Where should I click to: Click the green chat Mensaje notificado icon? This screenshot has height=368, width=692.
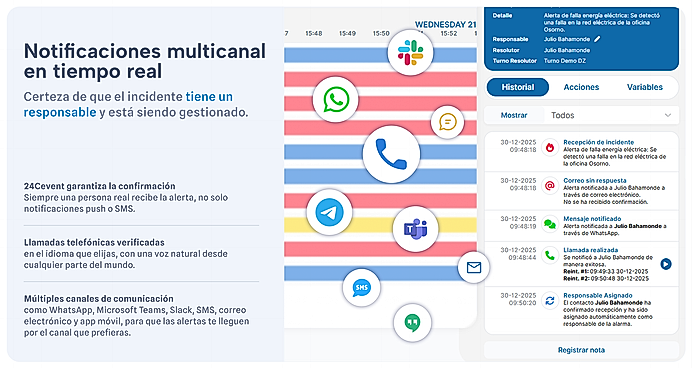[550, 224]
